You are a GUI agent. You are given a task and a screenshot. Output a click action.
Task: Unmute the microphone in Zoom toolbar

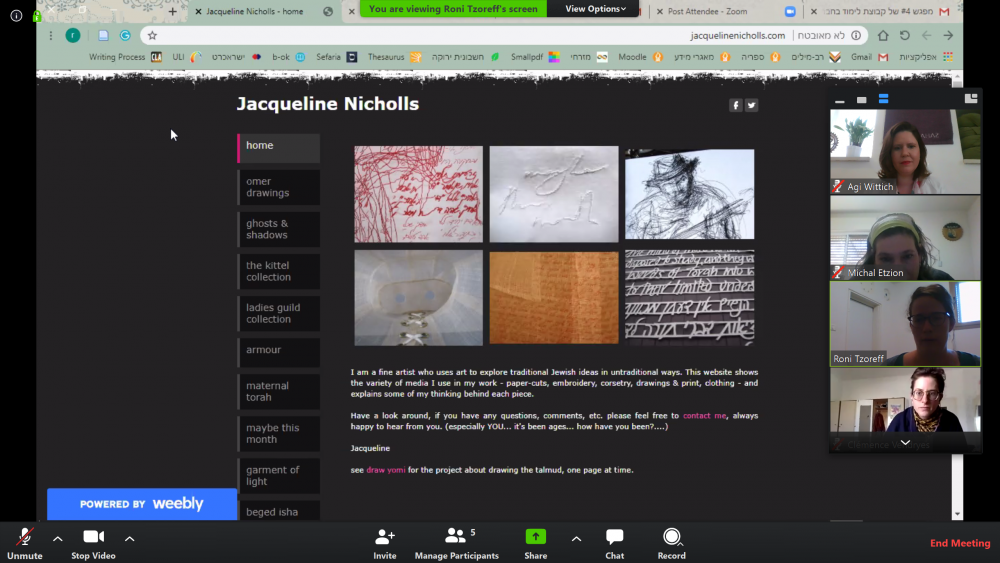24,544
